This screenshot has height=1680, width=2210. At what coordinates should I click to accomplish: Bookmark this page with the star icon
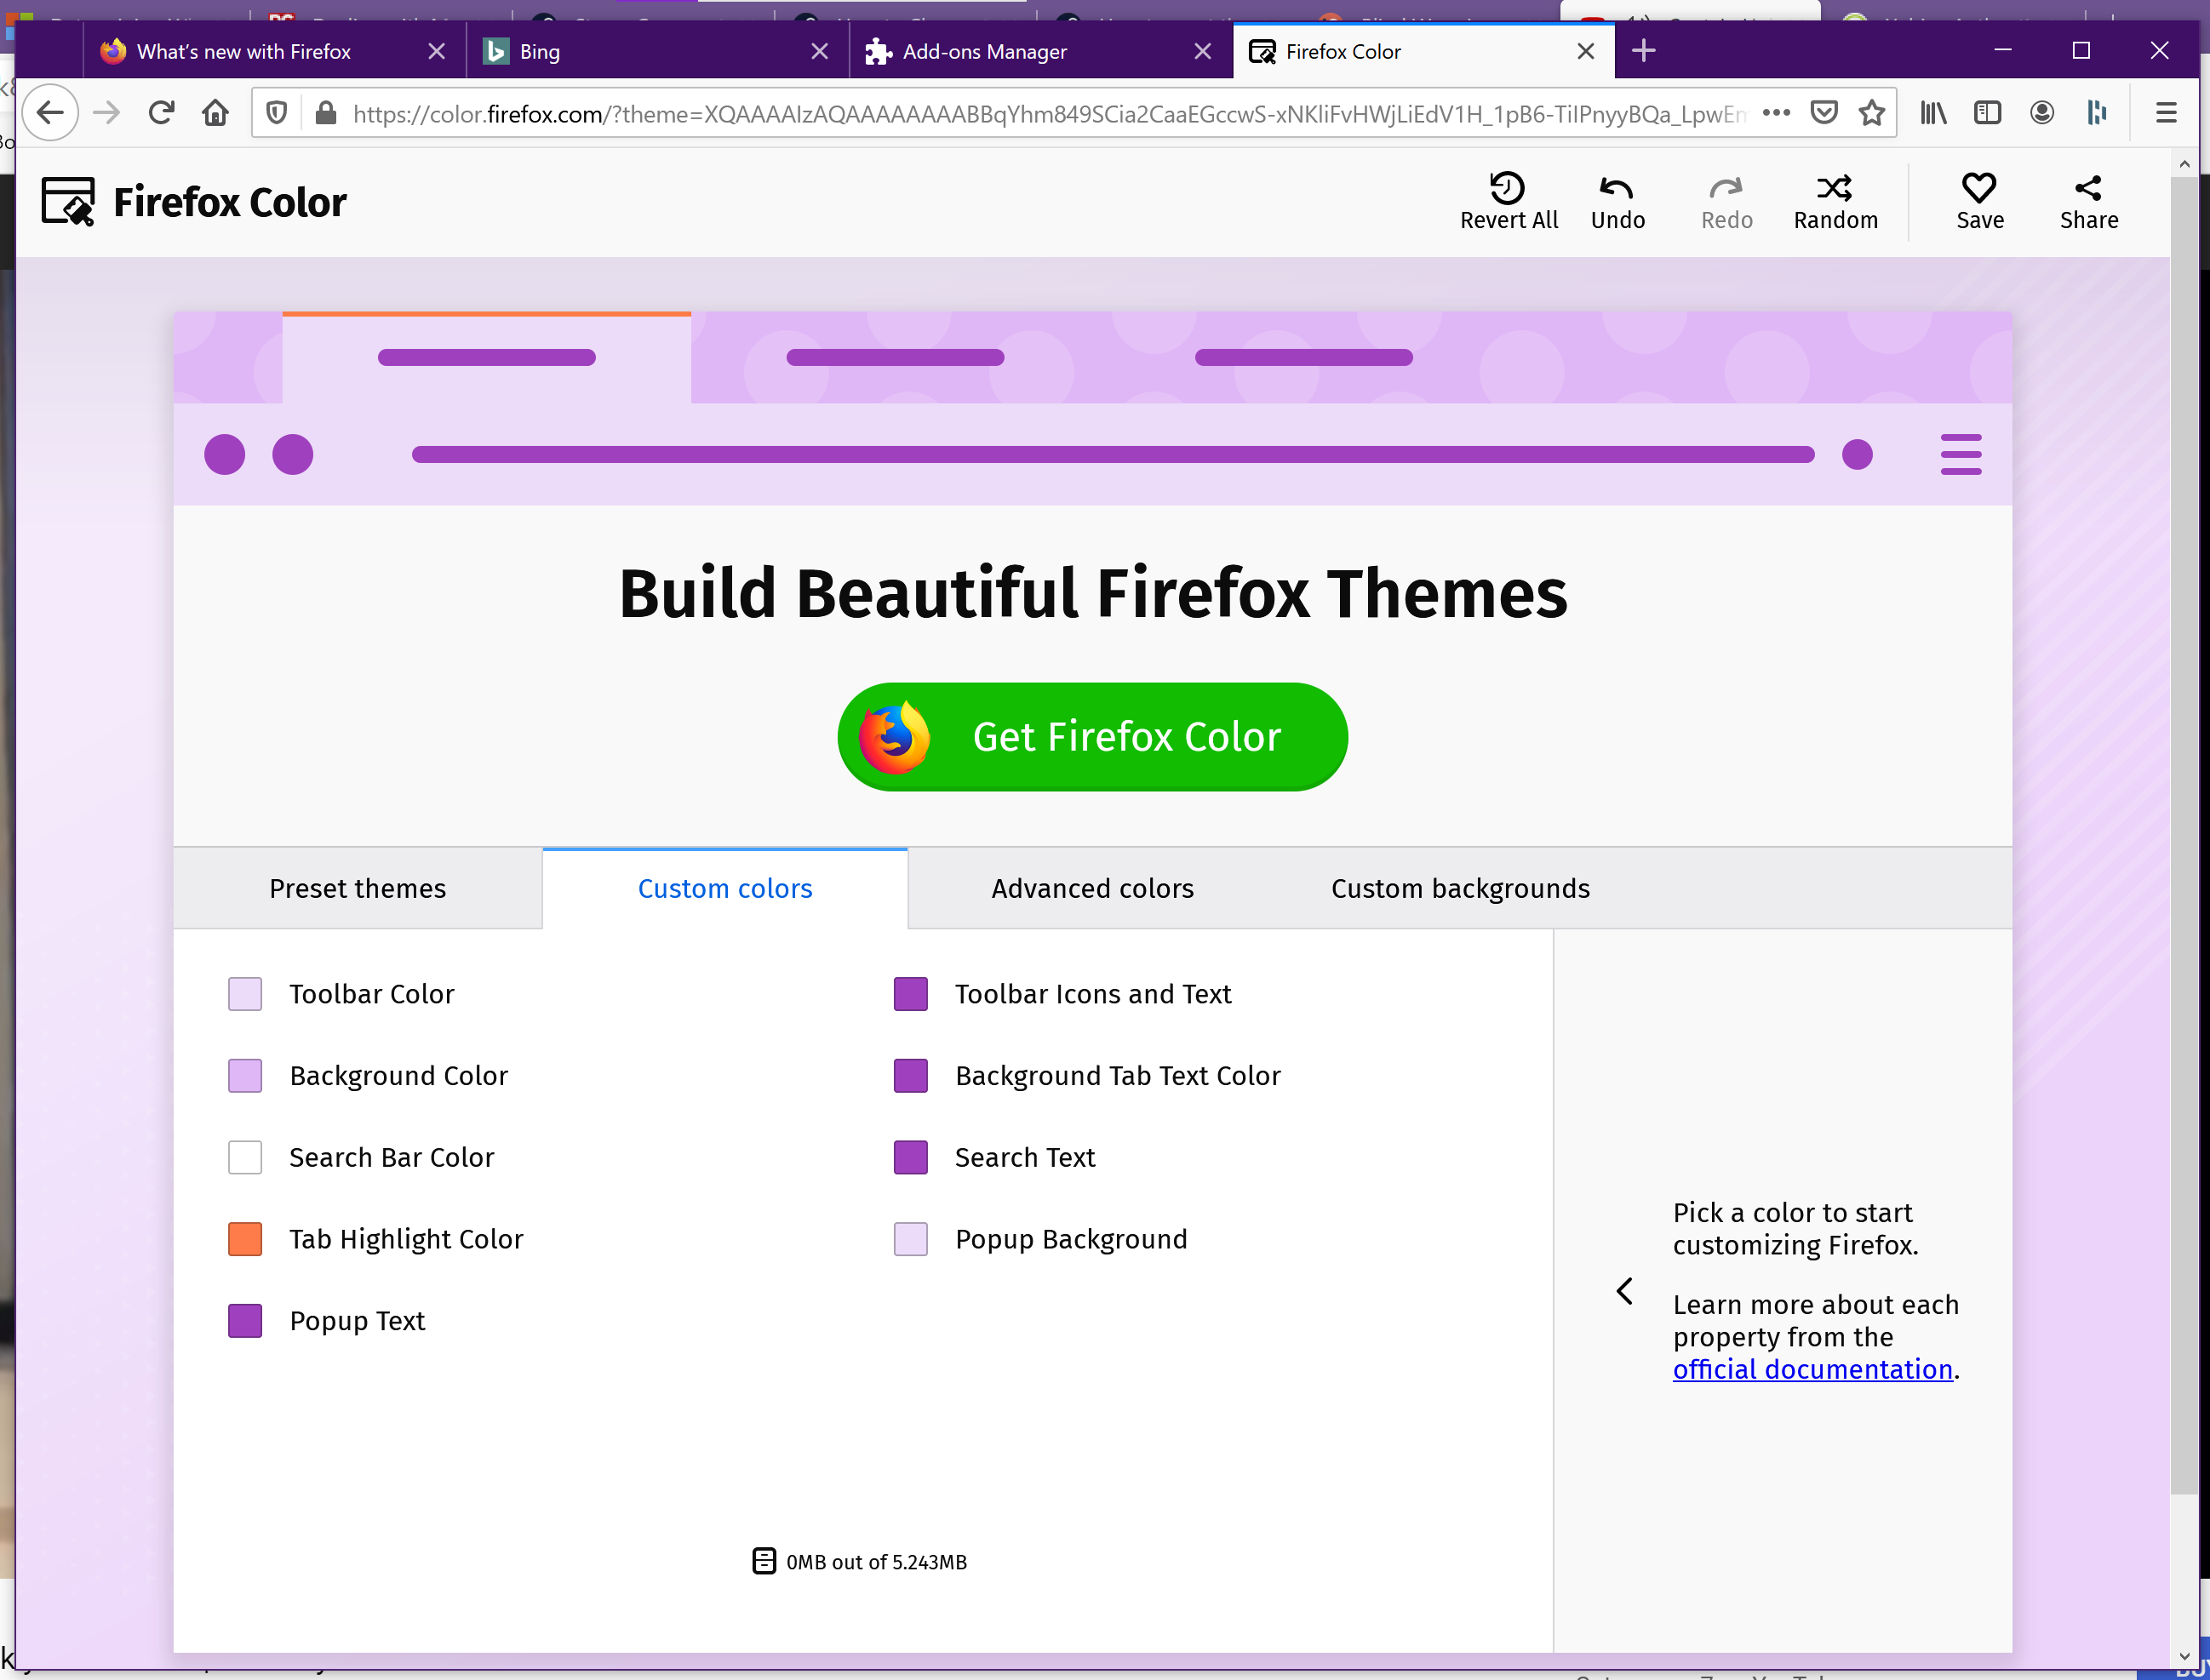(x=1871, y=112)
